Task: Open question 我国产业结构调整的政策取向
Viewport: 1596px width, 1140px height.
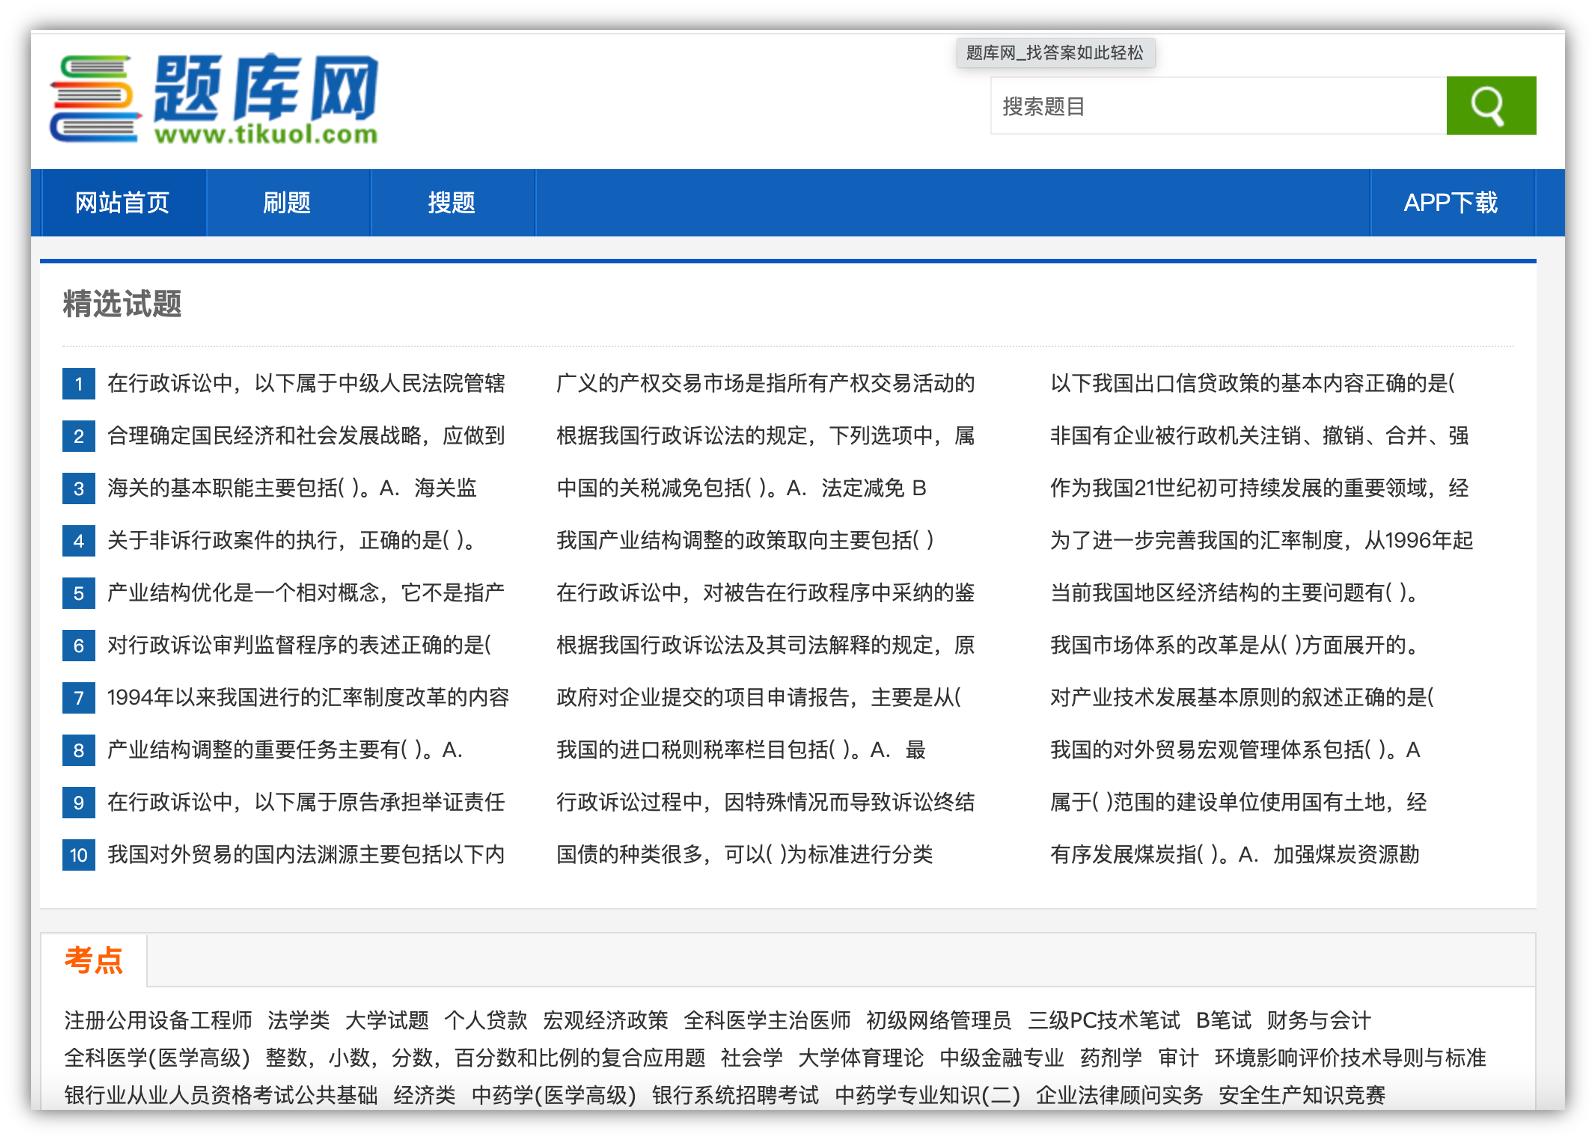Action: (745, 540)
